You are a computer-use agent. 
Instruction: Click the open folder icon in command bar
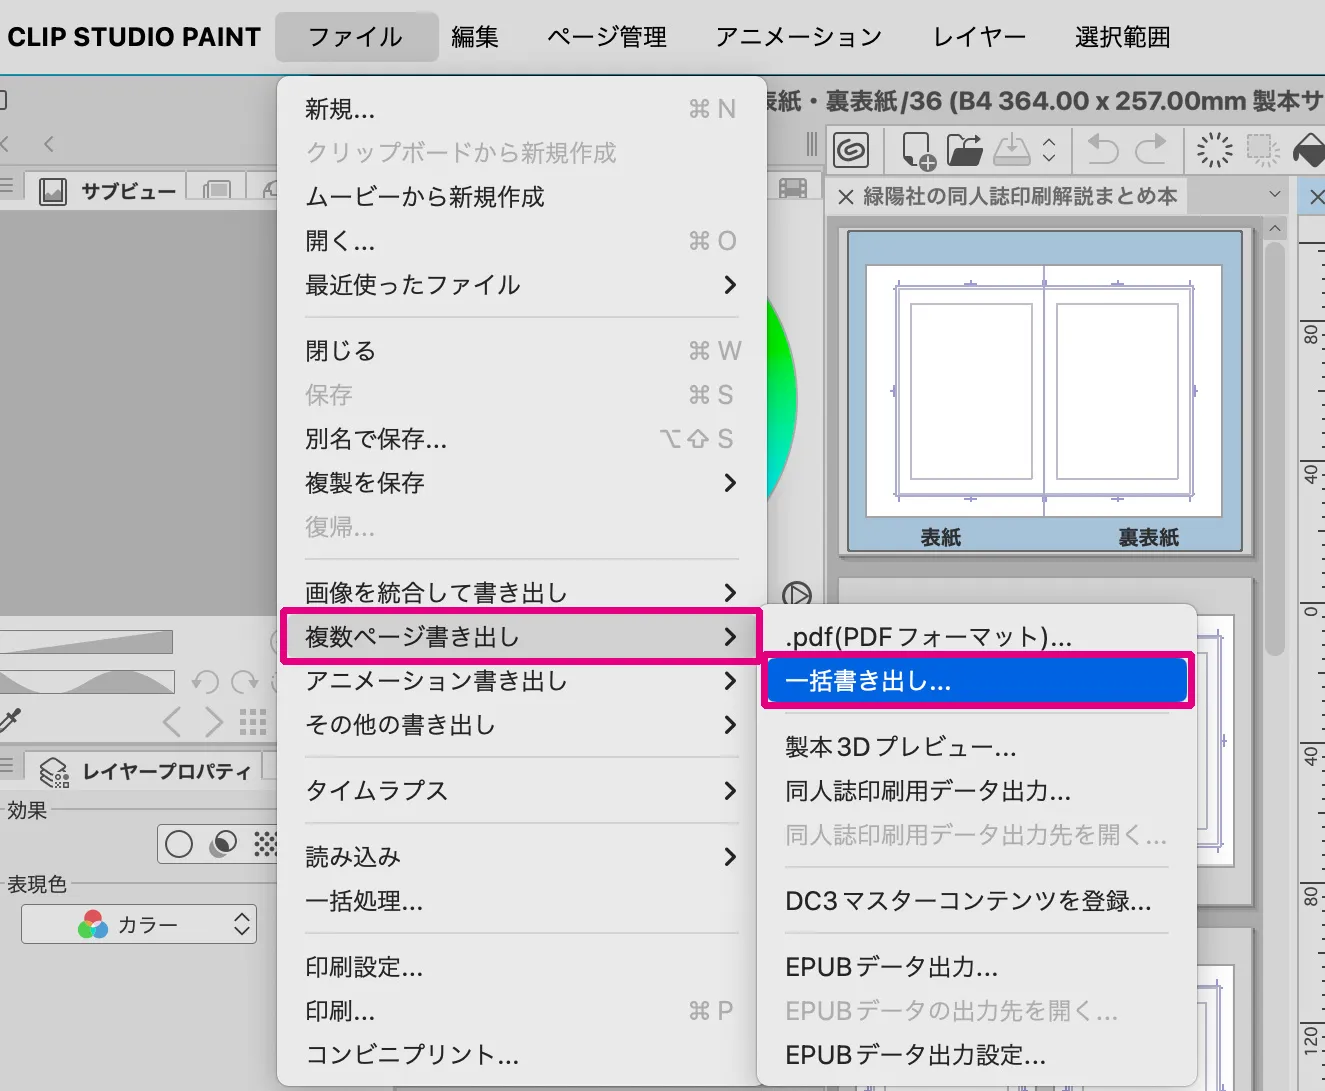964,150
